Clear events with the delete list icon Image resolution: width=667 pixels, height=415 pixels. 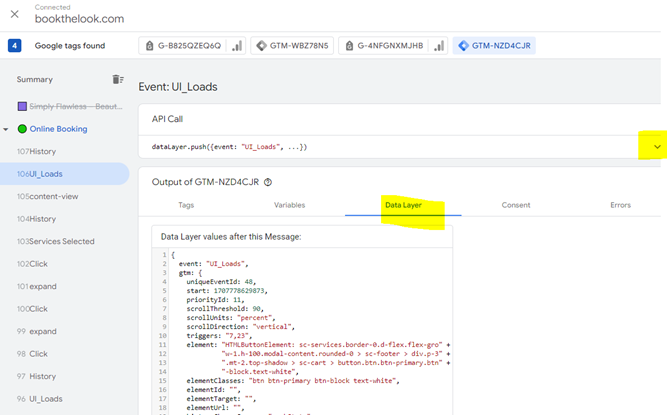pyautogui.click(x=118, y=80)
